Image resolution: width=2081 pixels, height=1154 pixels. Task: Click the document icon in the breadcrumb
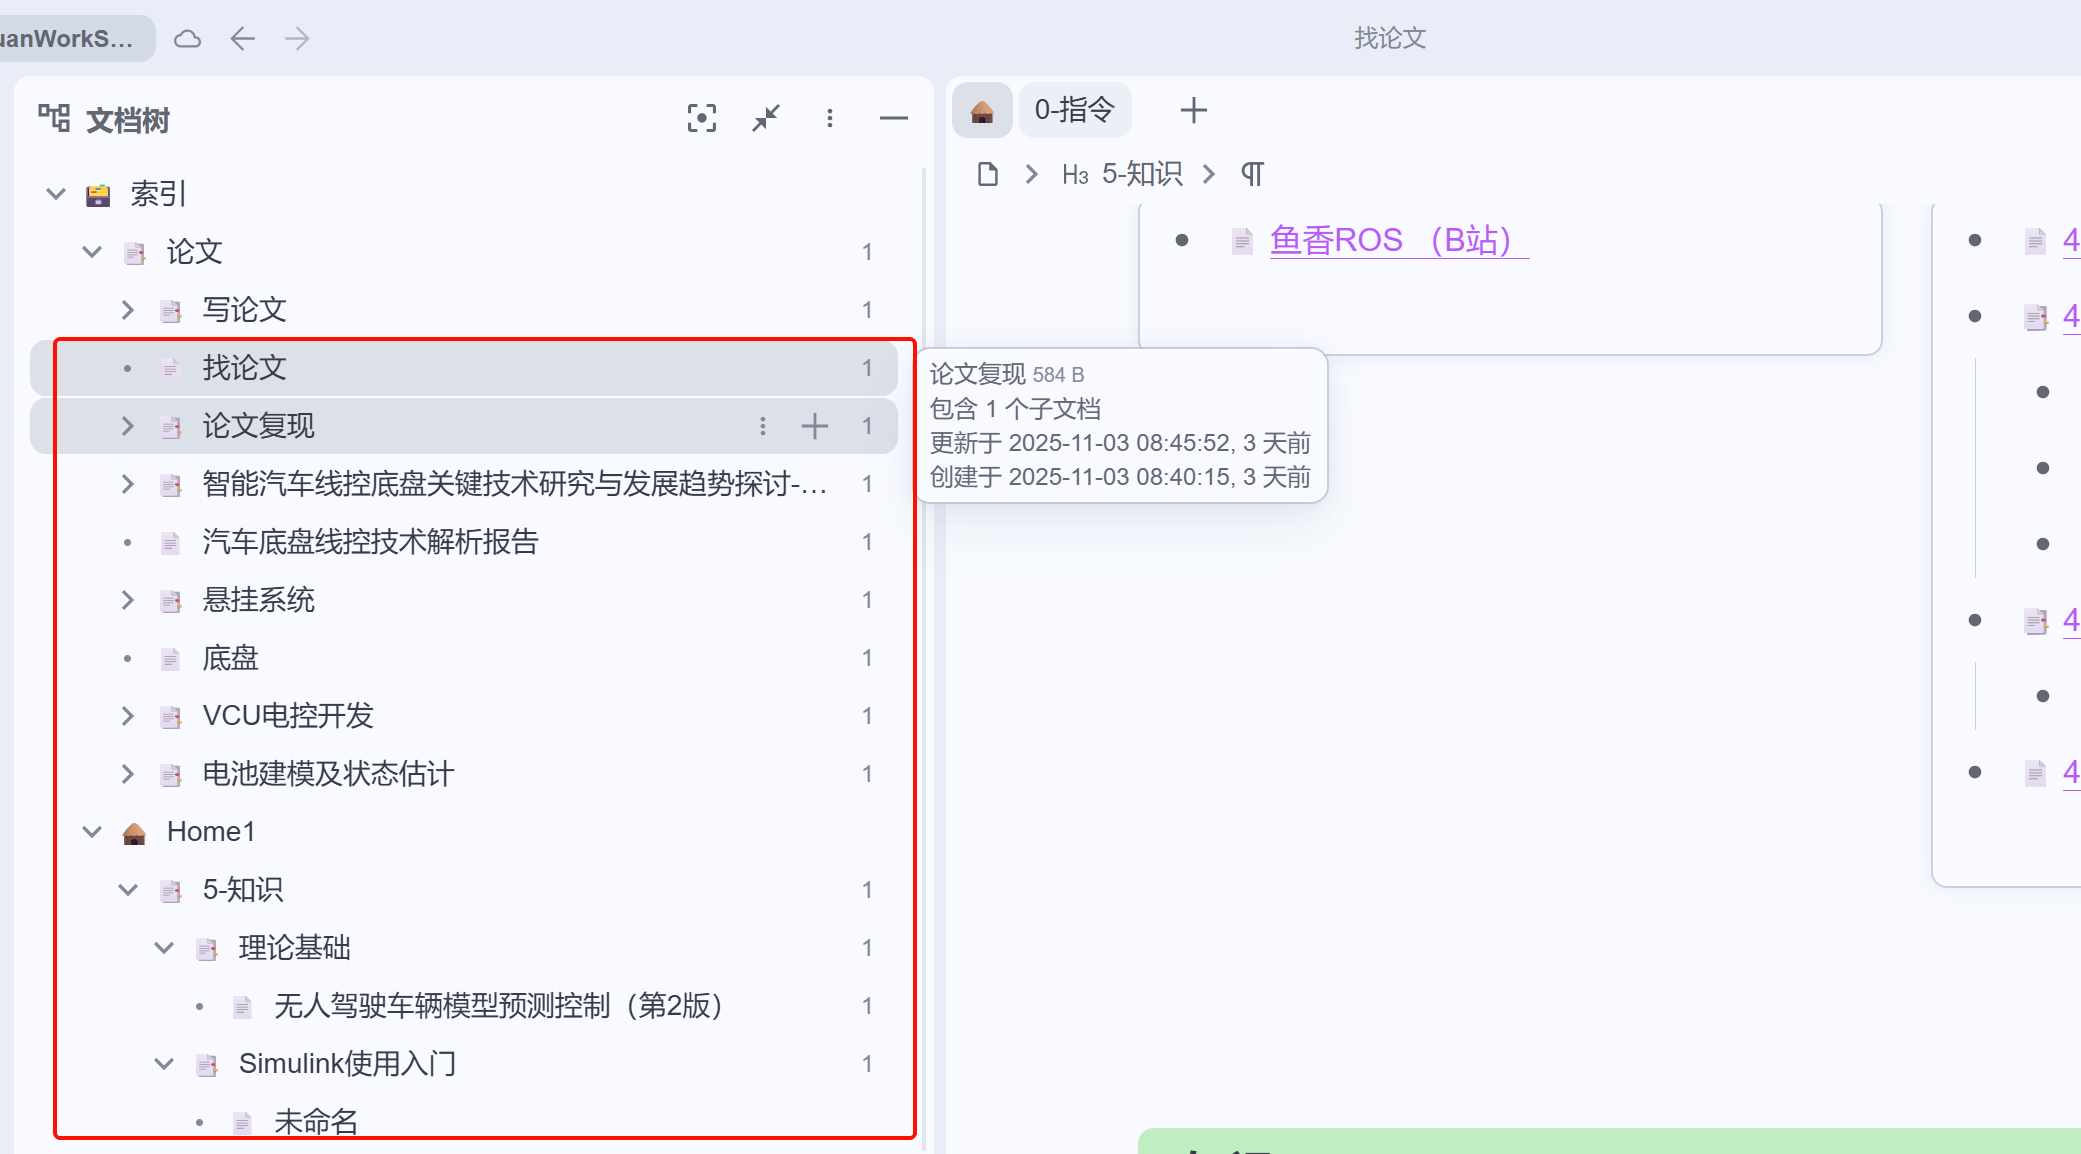click(987, 174)
